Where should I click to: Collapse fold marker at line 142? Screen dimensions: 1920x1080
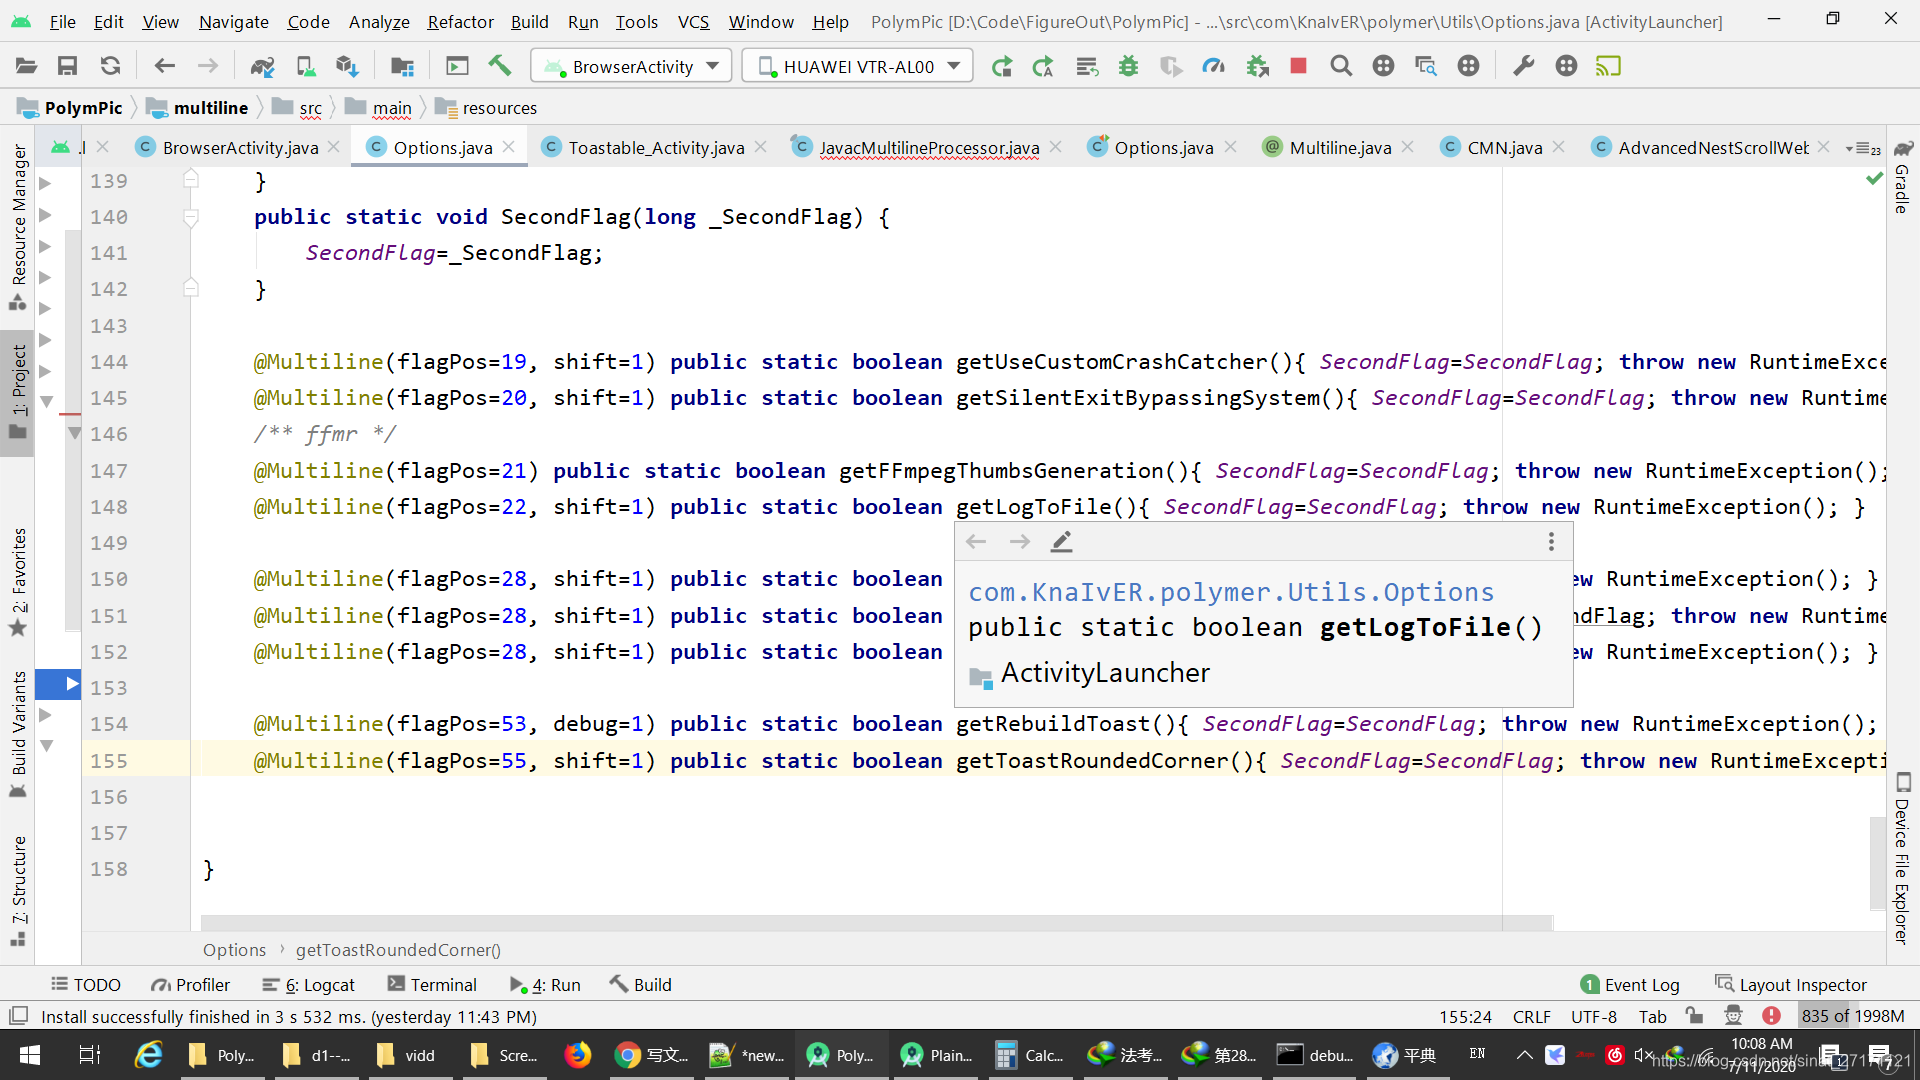point(191,289)
